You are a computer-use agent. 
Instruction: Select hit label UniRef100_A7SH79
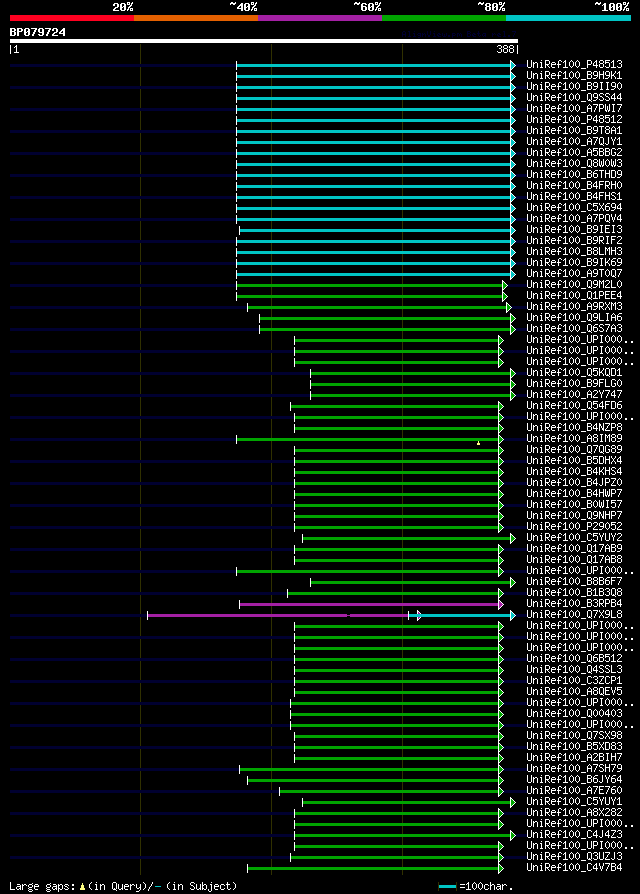pyautogui.click(x=574, y=768)
